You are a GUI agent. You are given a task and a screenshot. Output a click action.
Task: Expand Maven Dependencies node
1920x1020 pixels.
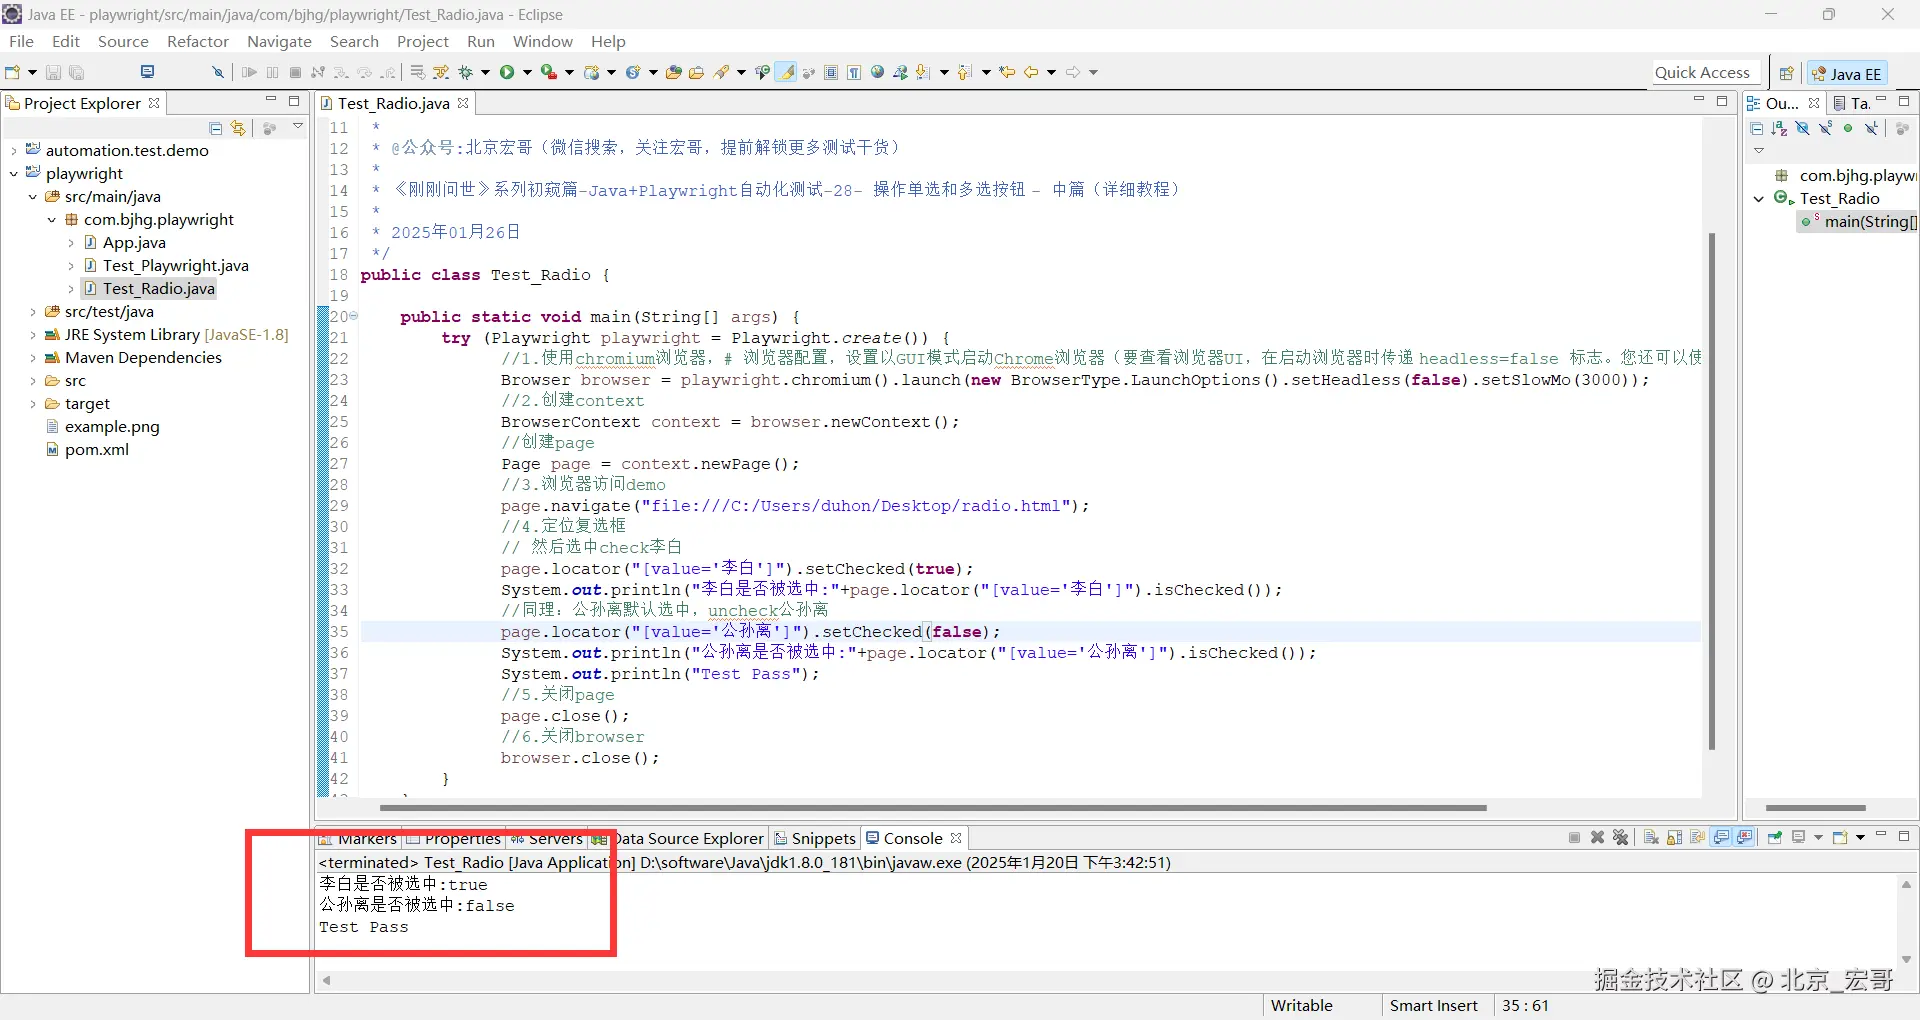pos(33,357)
